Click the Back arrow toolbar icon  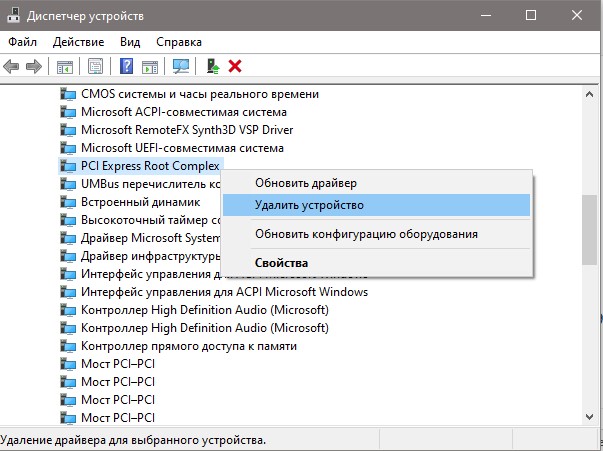click(11, 67)
